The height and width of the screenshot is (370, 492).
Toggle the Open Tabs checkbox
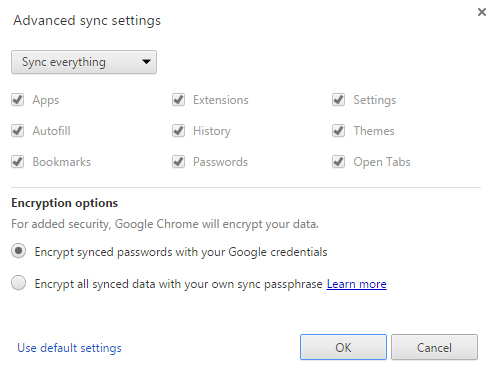tap(338, 162)
